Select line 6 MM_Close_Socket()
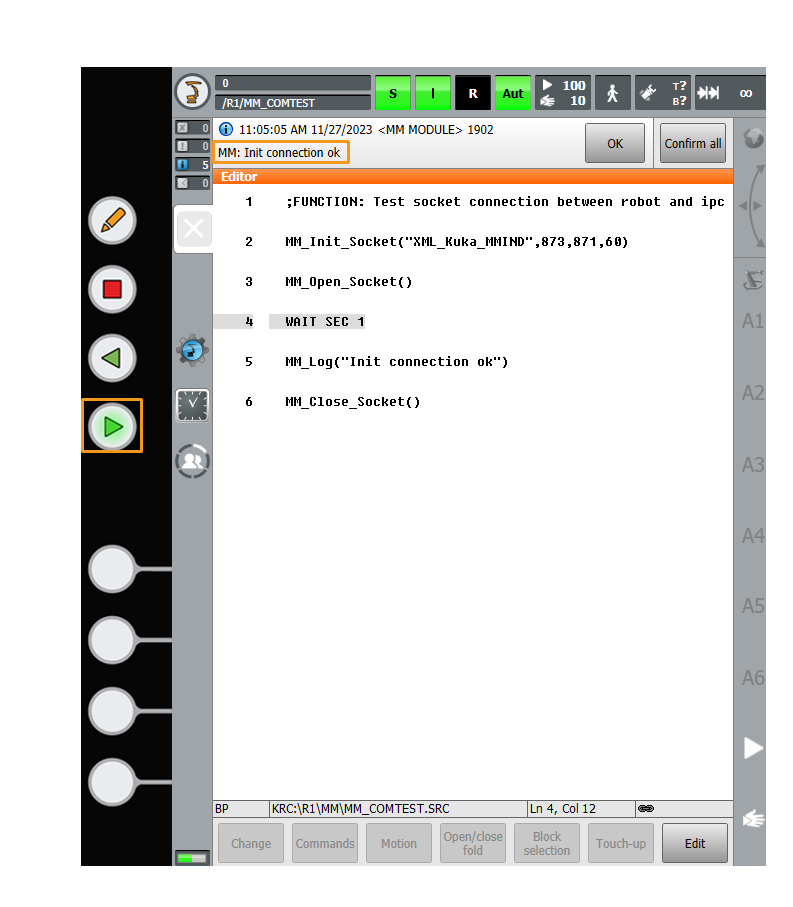This screenshot has width=793, height=907. point(353,401)
